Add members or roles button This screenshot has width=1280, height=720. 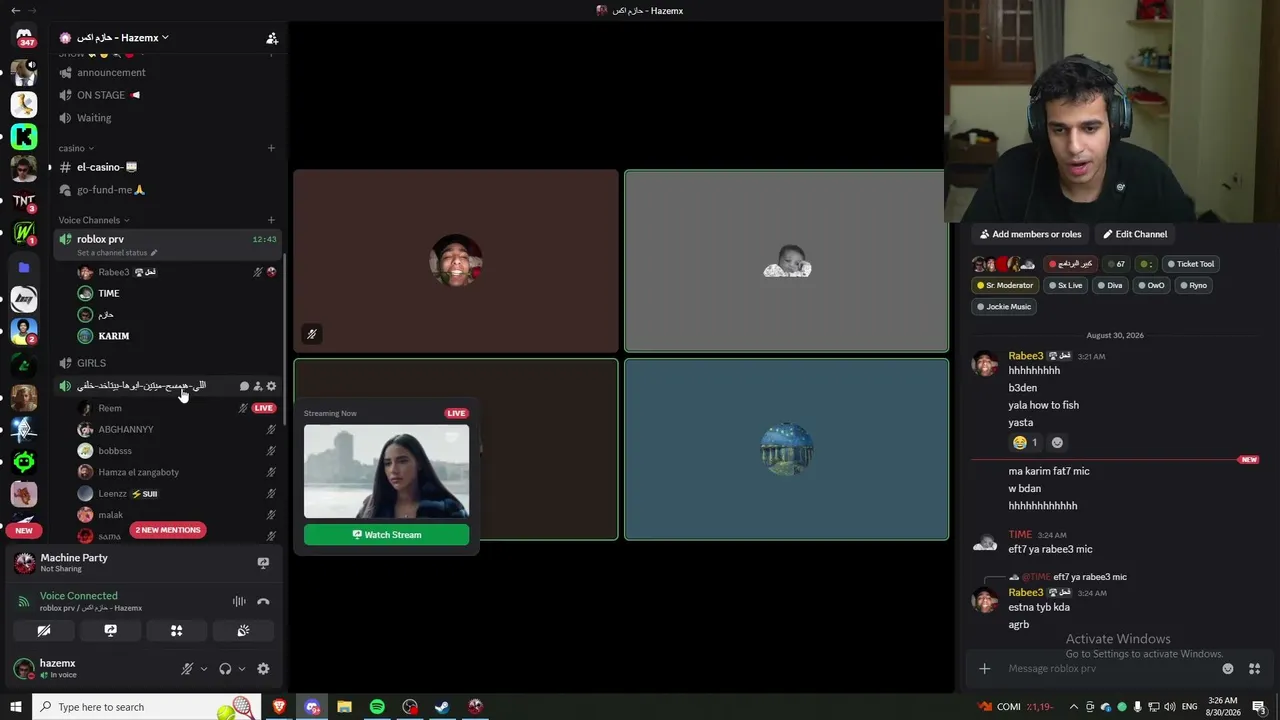1030,234
